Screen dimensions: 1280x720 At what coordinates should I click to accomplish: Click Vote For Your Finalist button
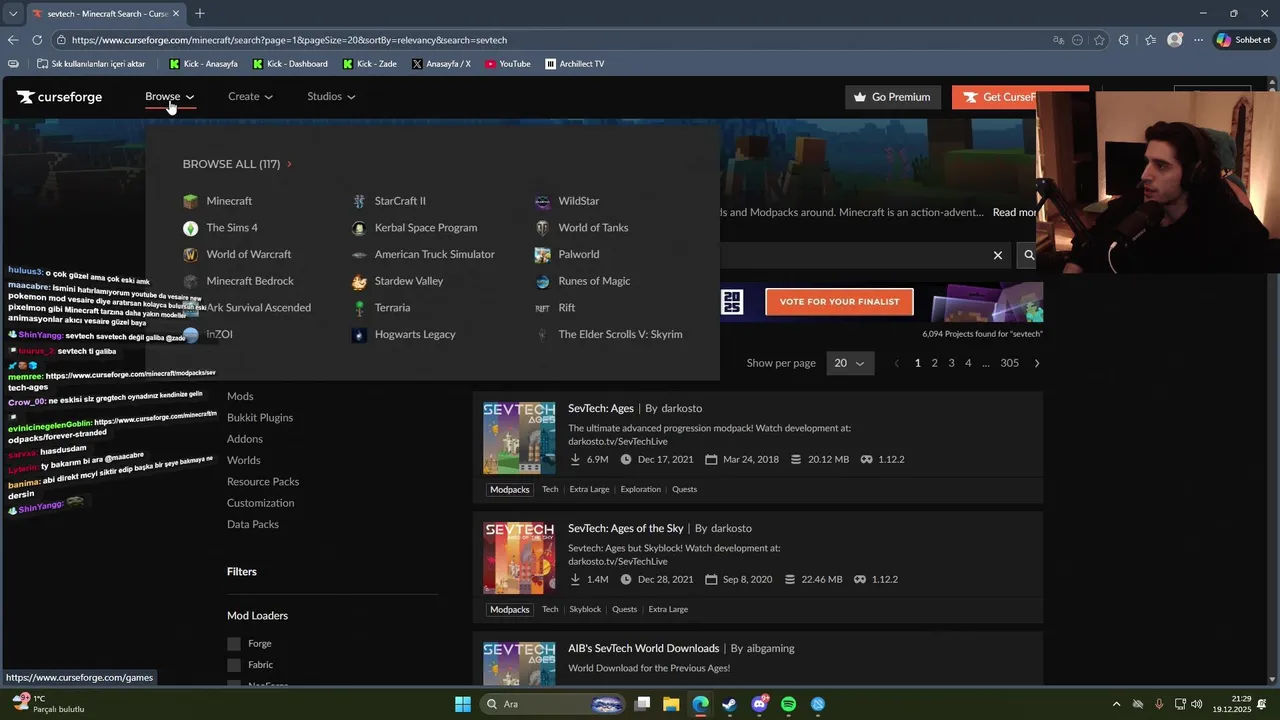[839, 302]
